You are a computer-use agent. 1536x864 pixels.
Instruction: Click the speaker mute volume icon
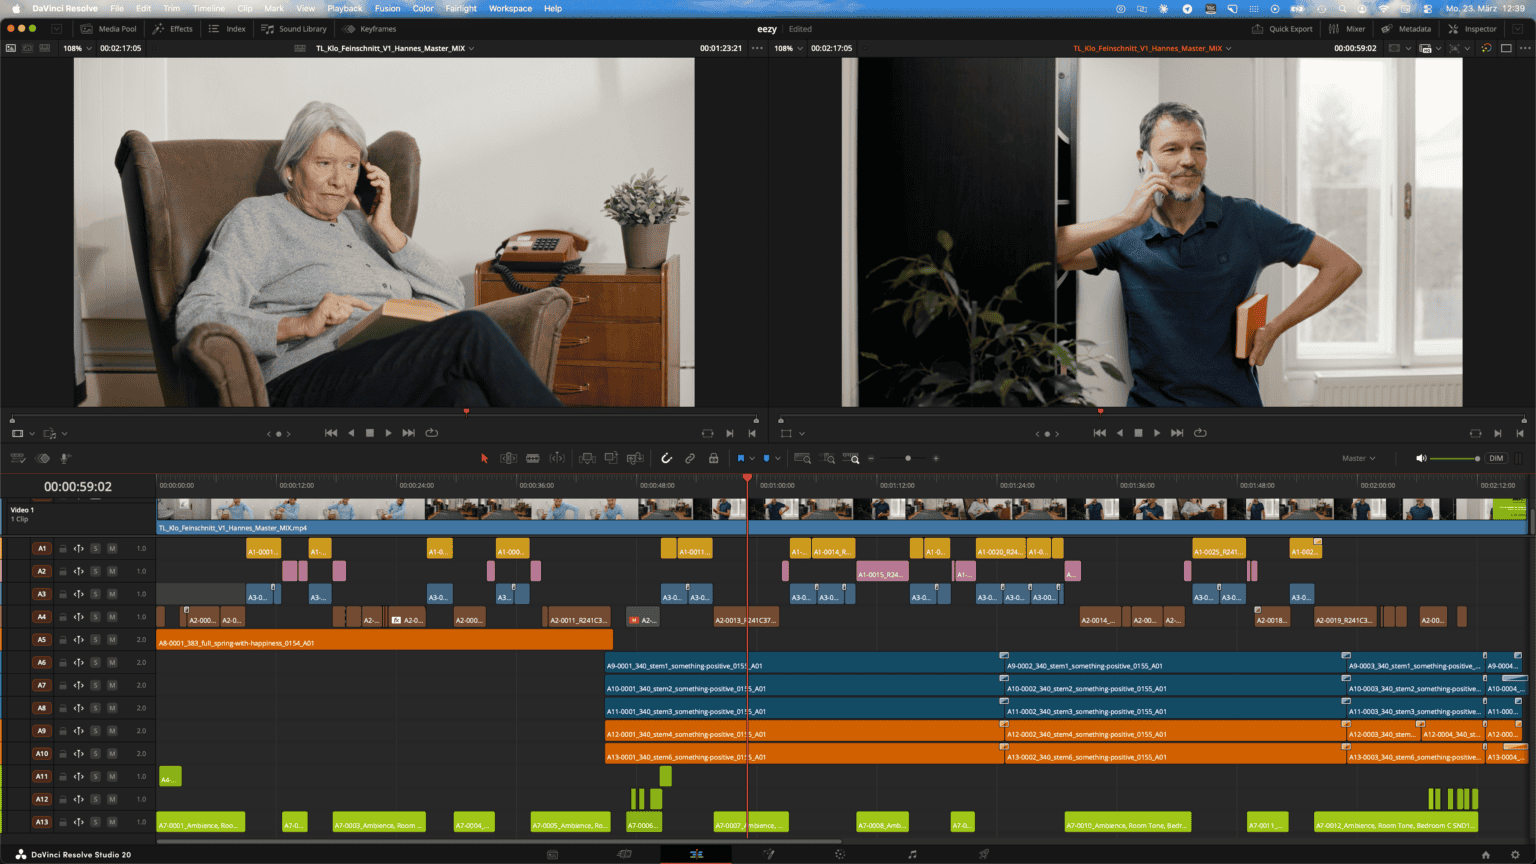[x=1421, y=458]
